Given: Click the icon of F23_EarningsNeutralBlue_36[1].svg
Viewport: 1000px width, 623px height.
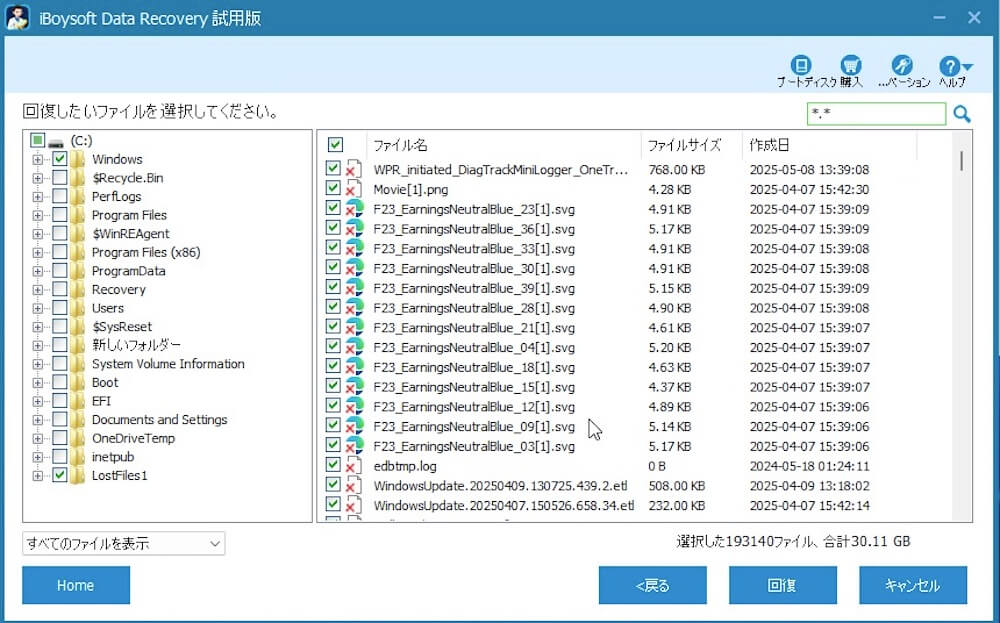Looking at the screenshot, I should tap(354, 229).
